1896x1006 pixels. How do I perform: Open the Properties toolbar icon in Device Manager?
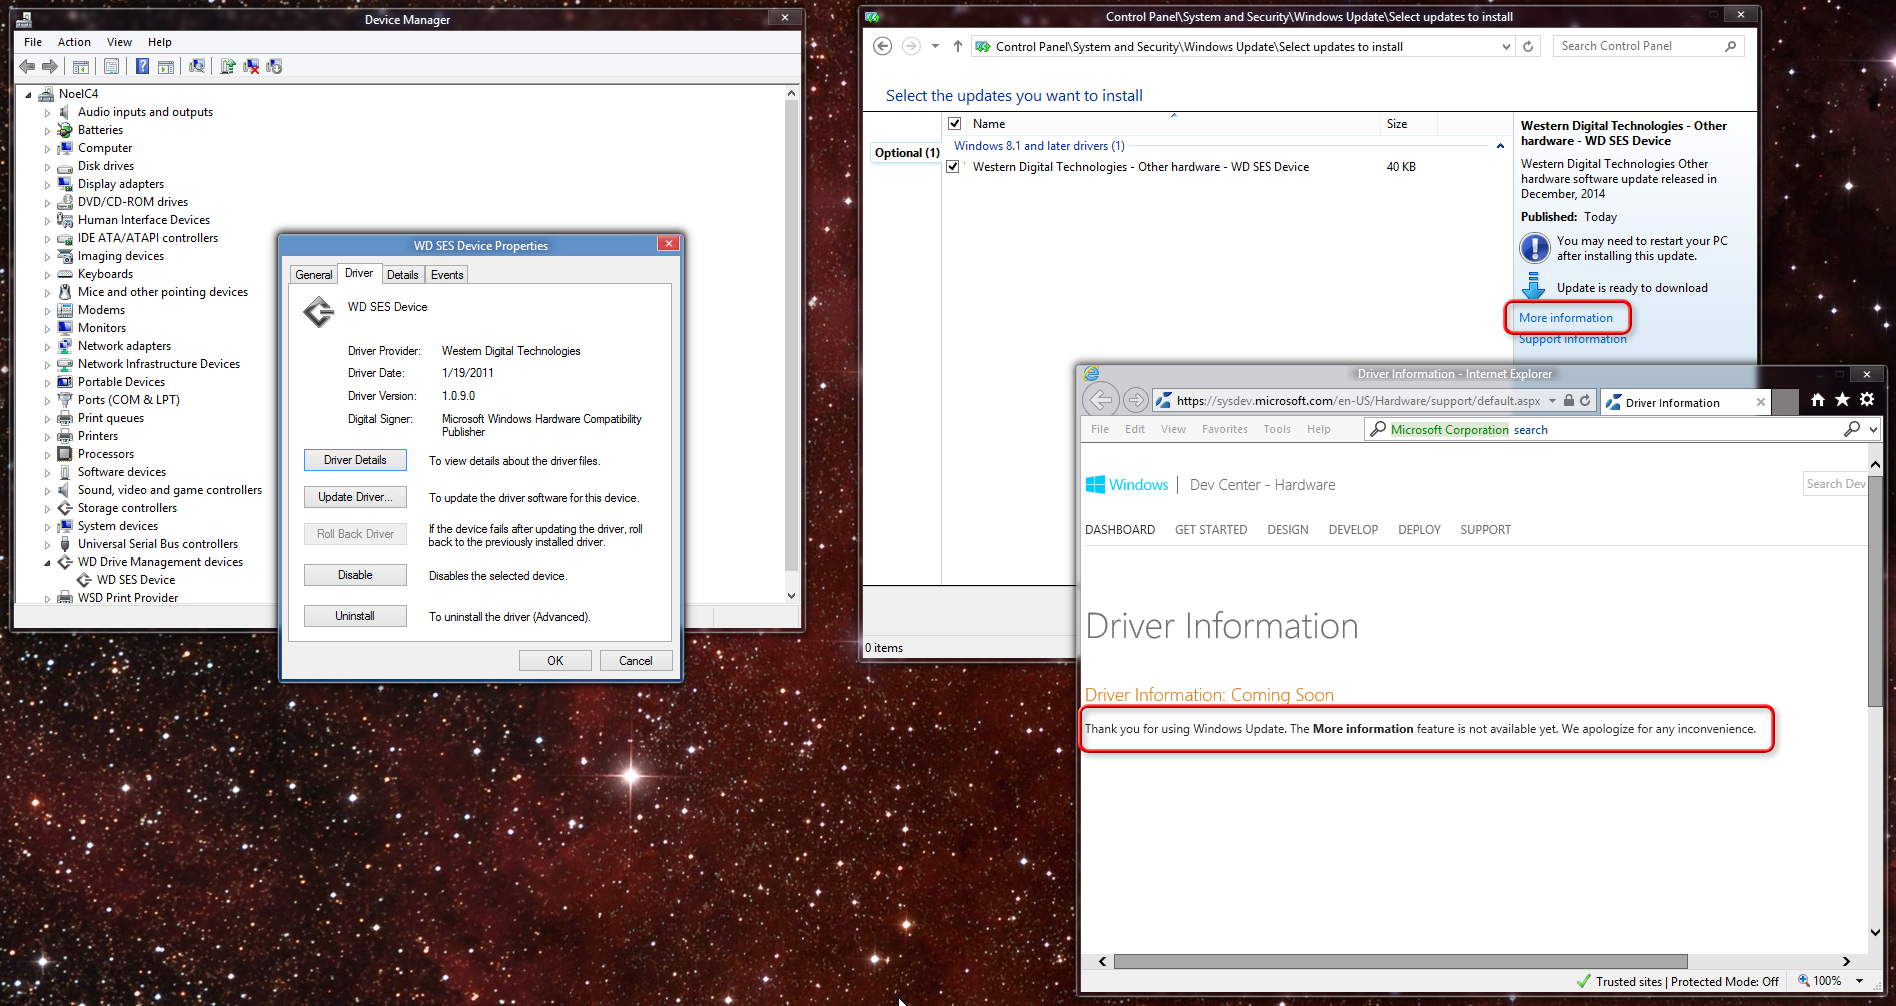111,66
